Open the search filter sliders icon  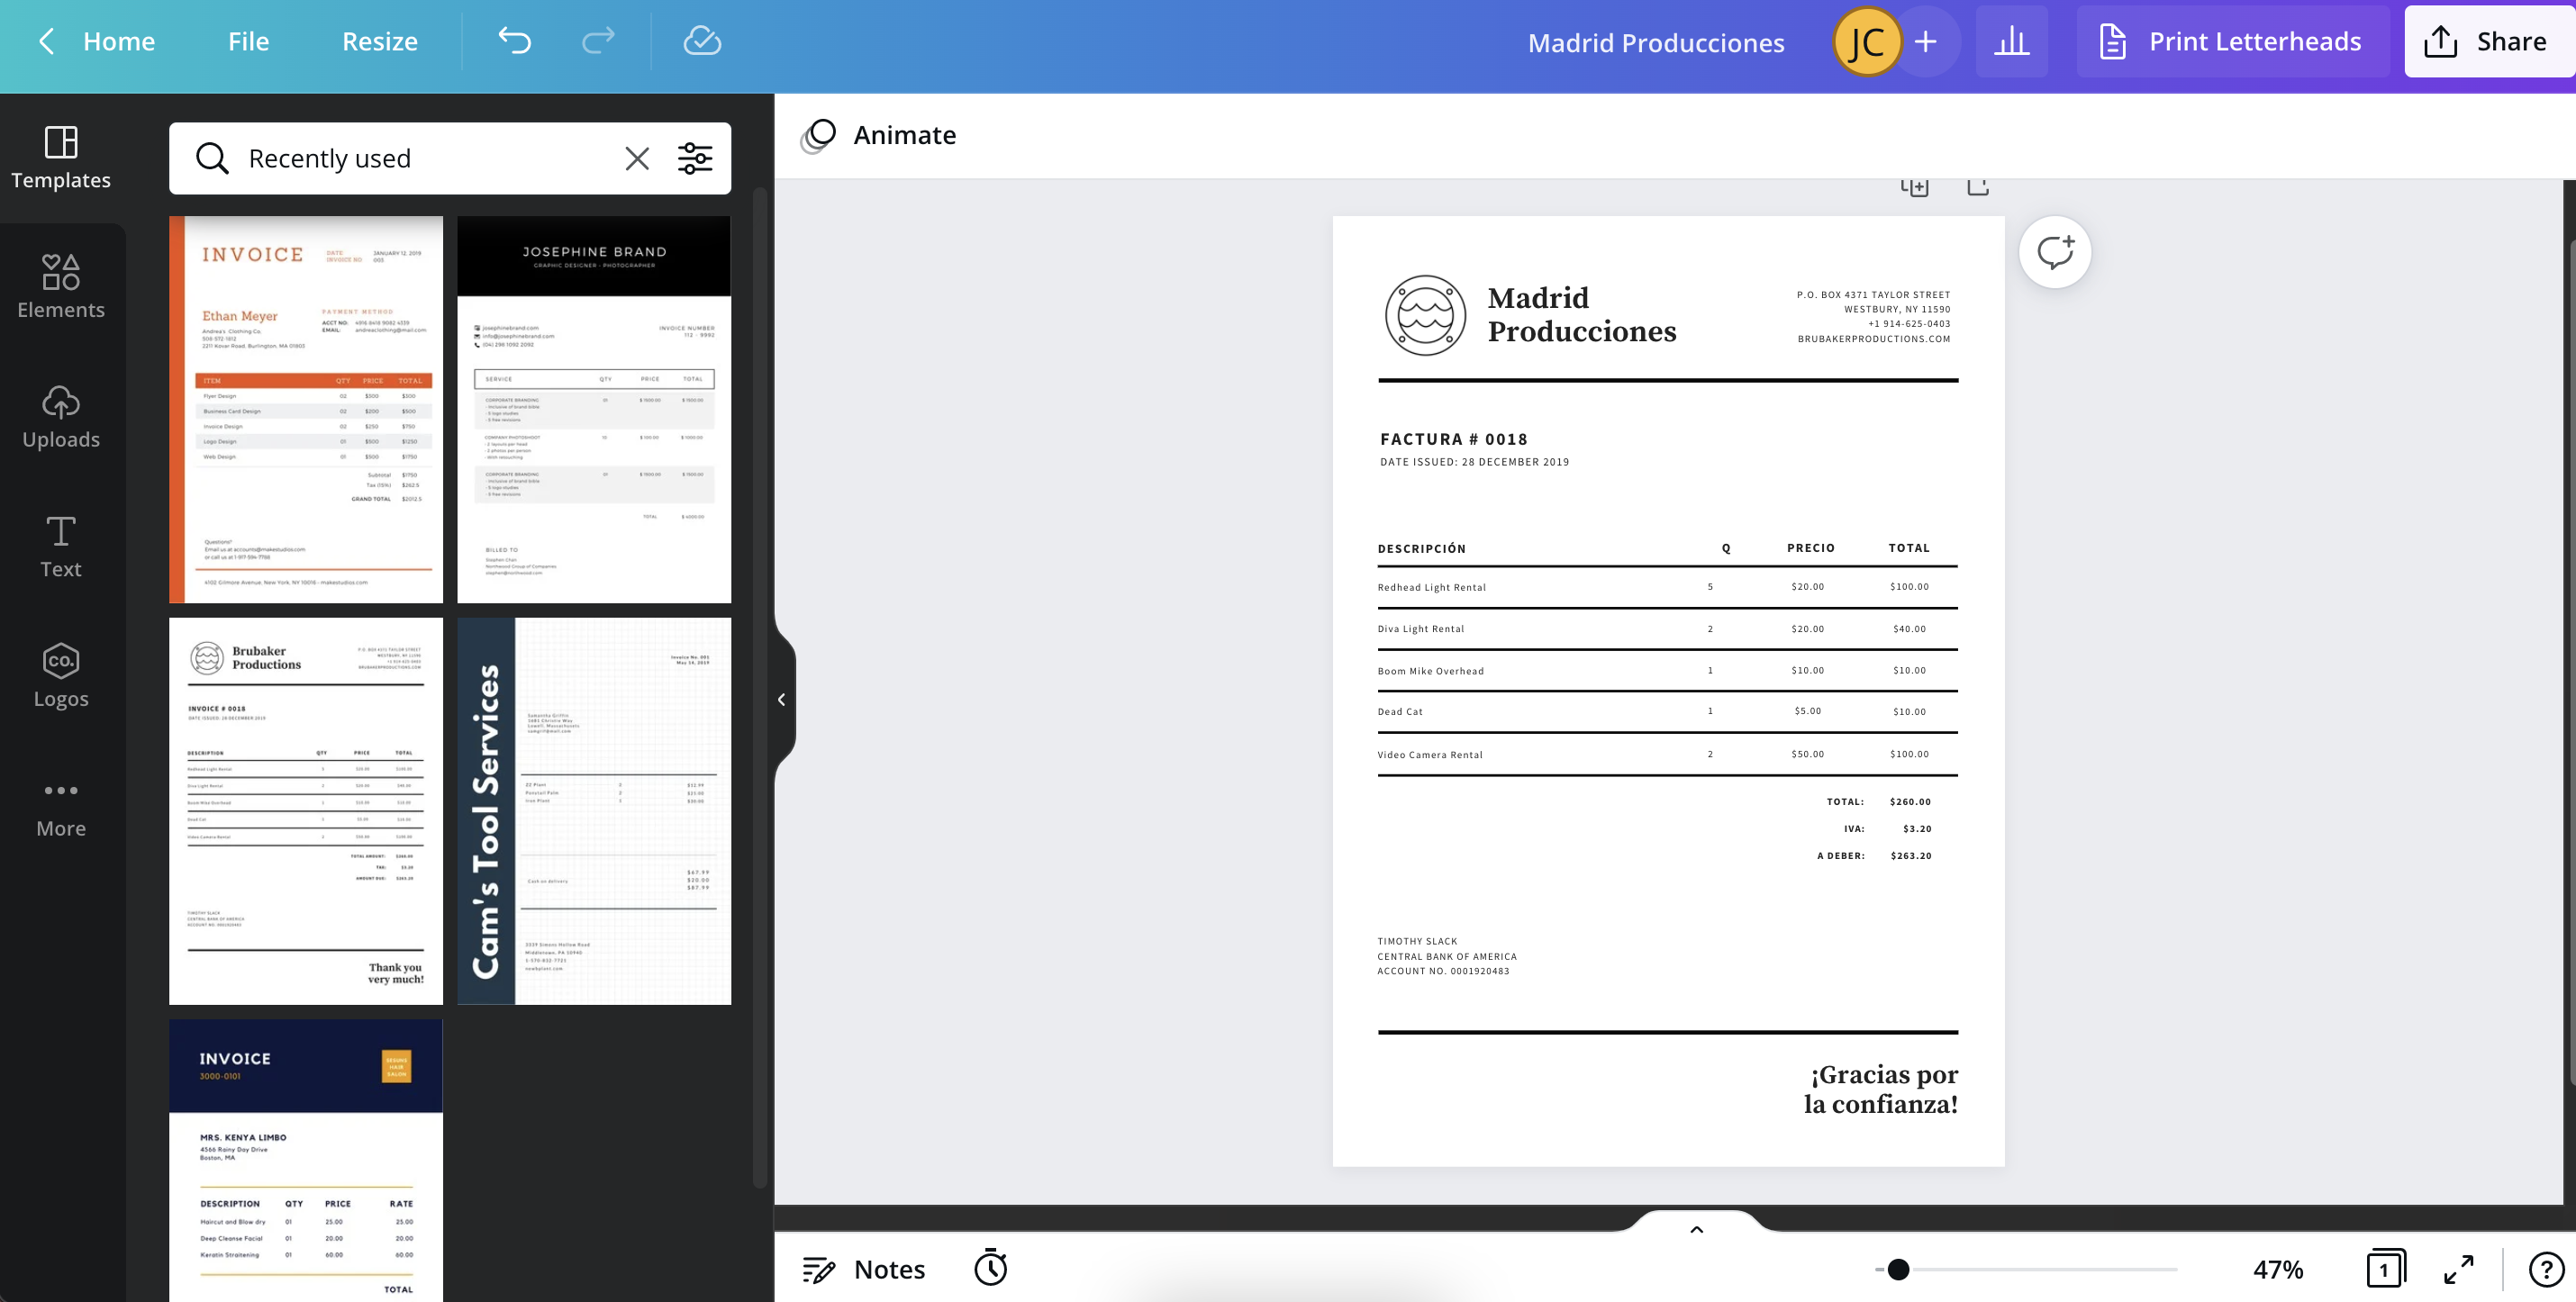(695, 158)
